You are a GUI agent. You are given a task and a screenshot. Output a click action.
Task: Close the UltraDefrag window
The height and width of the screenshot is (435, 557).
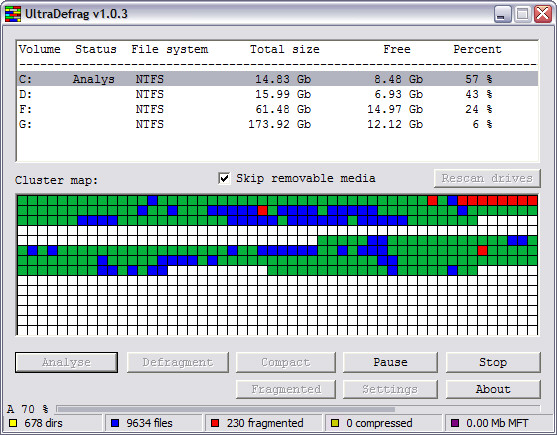[x=543, y=14]
